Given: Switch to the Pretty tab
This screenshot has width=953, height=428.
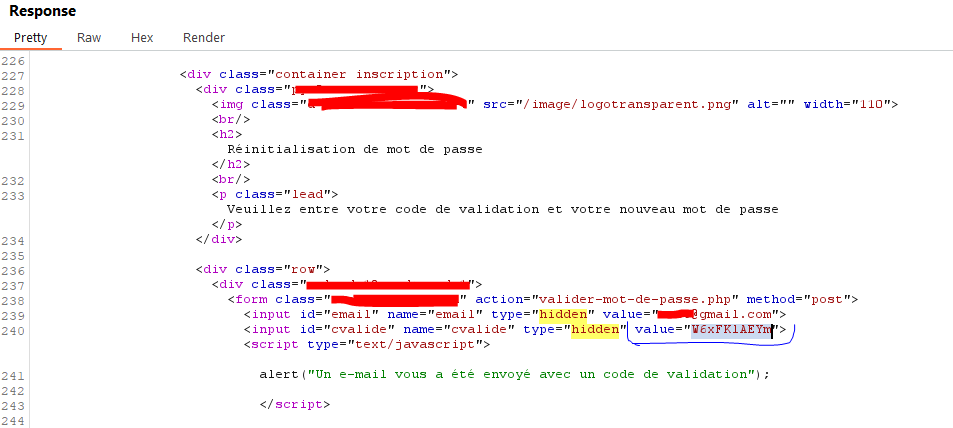Looking at the screenshot, I should [x=30, y=38].
